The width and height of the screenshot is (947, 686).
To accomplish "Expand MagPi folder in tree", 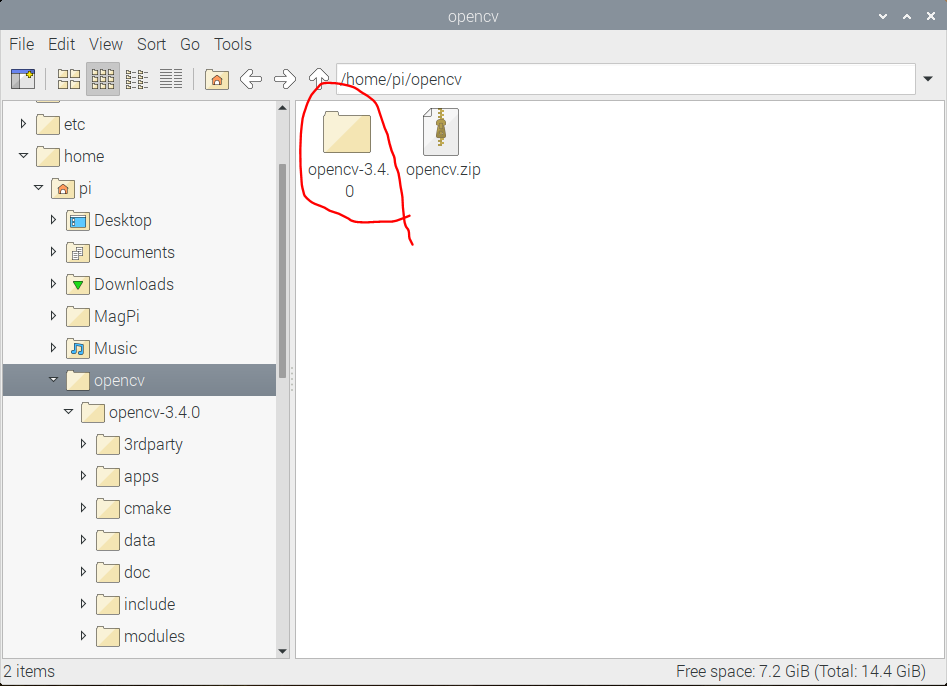I will click(53, 316).
